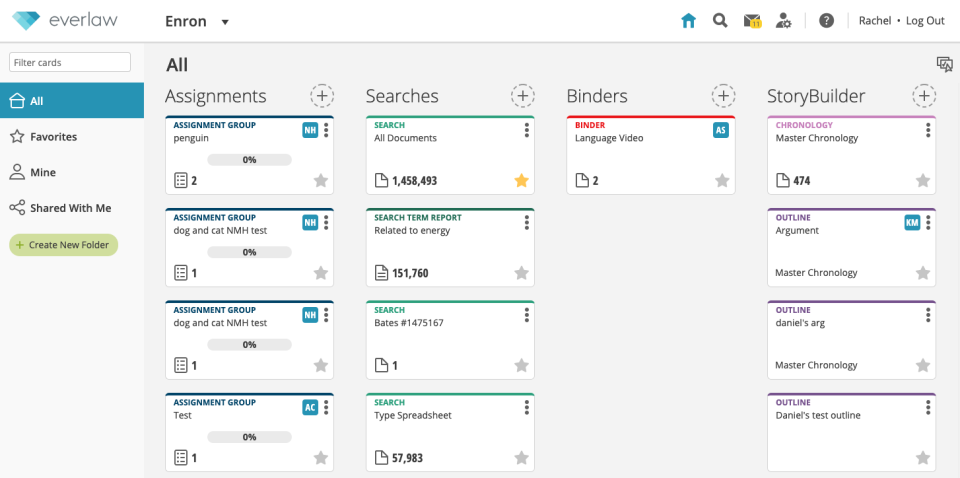Go to the home page icon
Image resolution: width=960 pixels, height=478 pixels.
(x=688, y=21)
